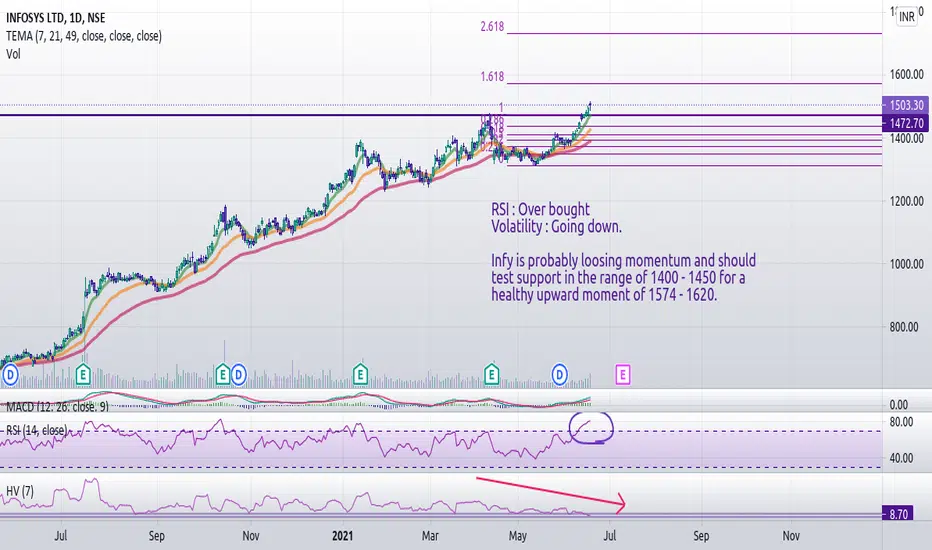Open the upcoming pink E earnings marker
932x550 pixels.
622,375
